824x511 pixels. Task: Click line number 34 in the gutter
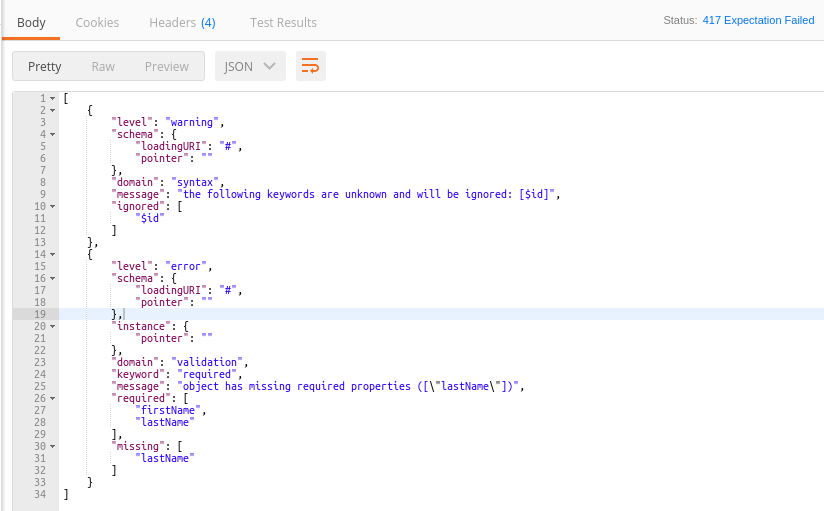[x=40, y=494]
